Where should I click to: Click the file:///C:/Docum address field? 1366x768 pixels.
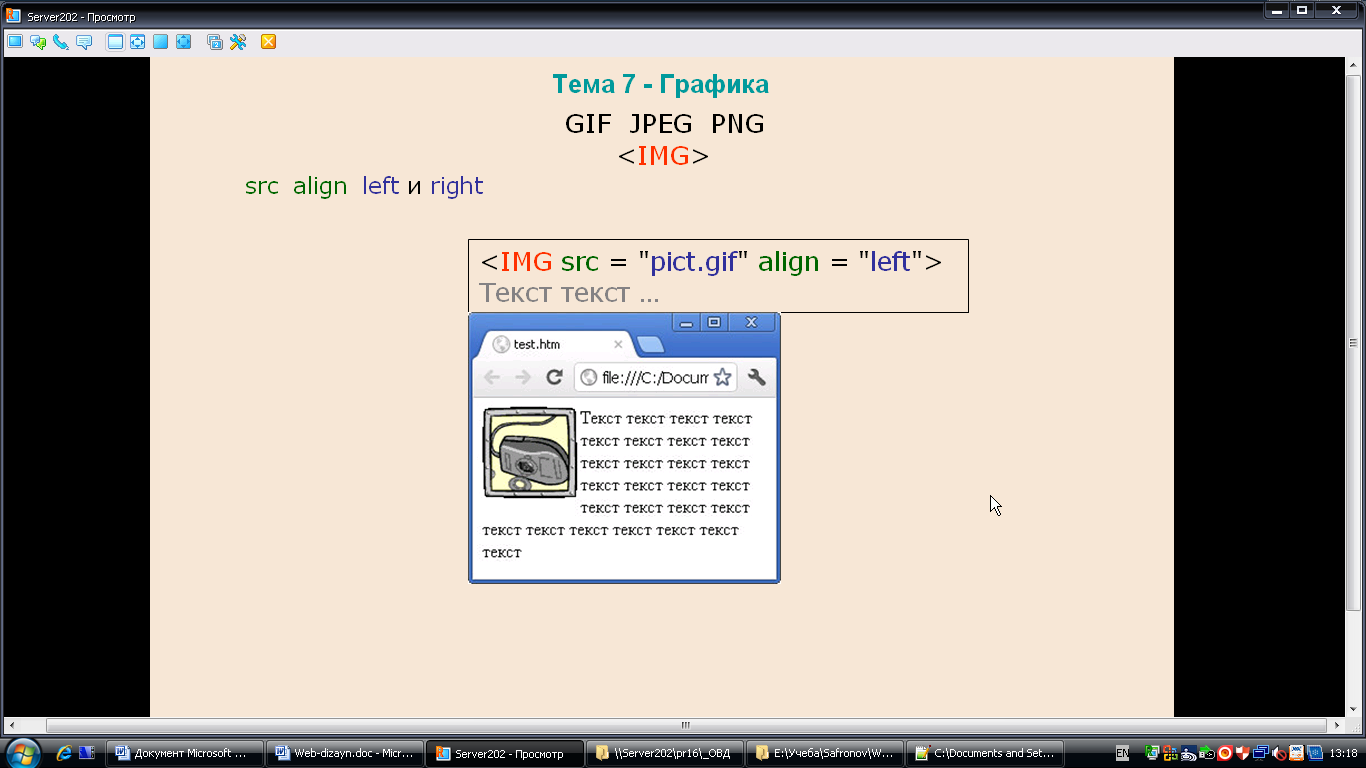[655, 377]
